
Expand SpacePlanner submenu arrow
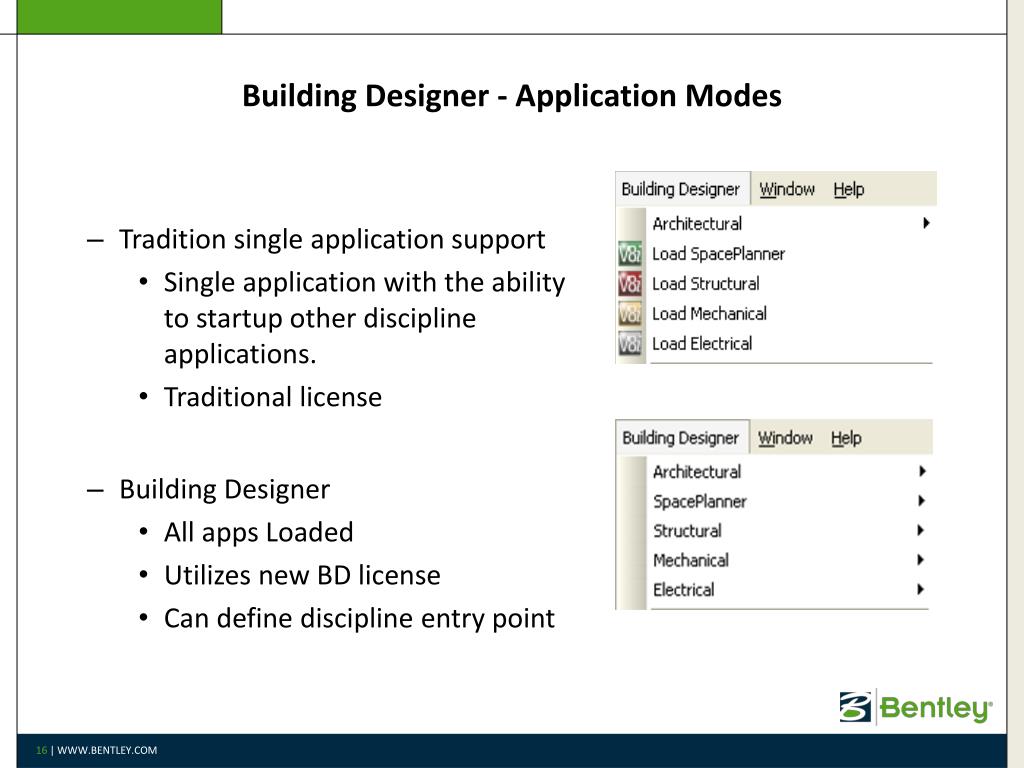click(x=921, y=501)
